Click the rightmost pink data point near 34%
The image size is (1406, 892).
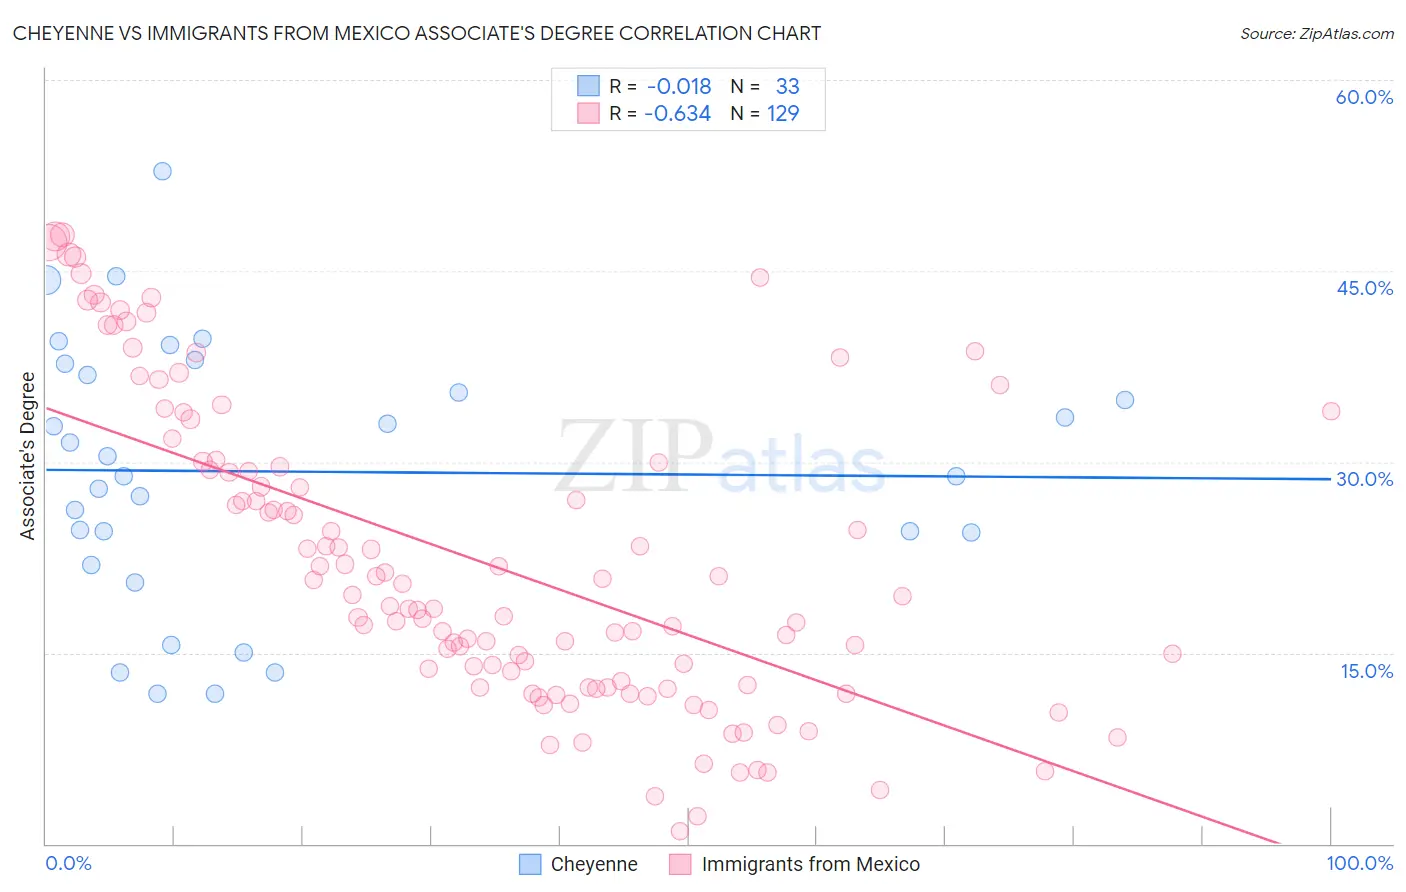1331,411
